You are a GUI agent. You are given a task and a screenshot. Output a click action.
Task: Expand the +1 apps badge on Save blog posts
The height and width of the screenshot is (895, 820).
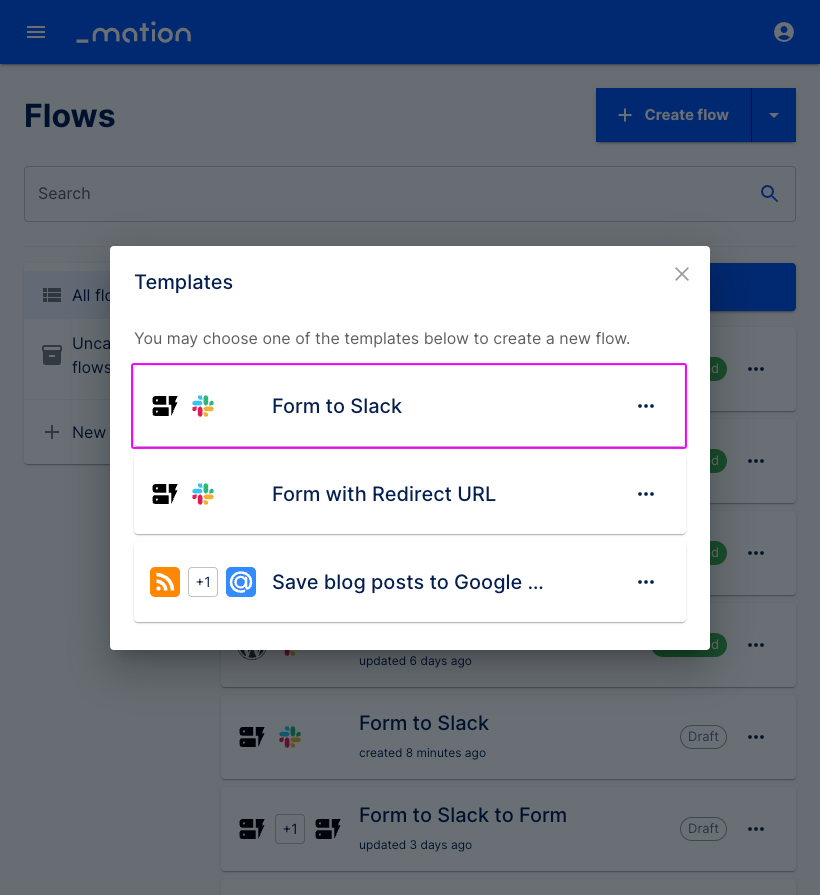pyautogui.click(x=203, y=582)
